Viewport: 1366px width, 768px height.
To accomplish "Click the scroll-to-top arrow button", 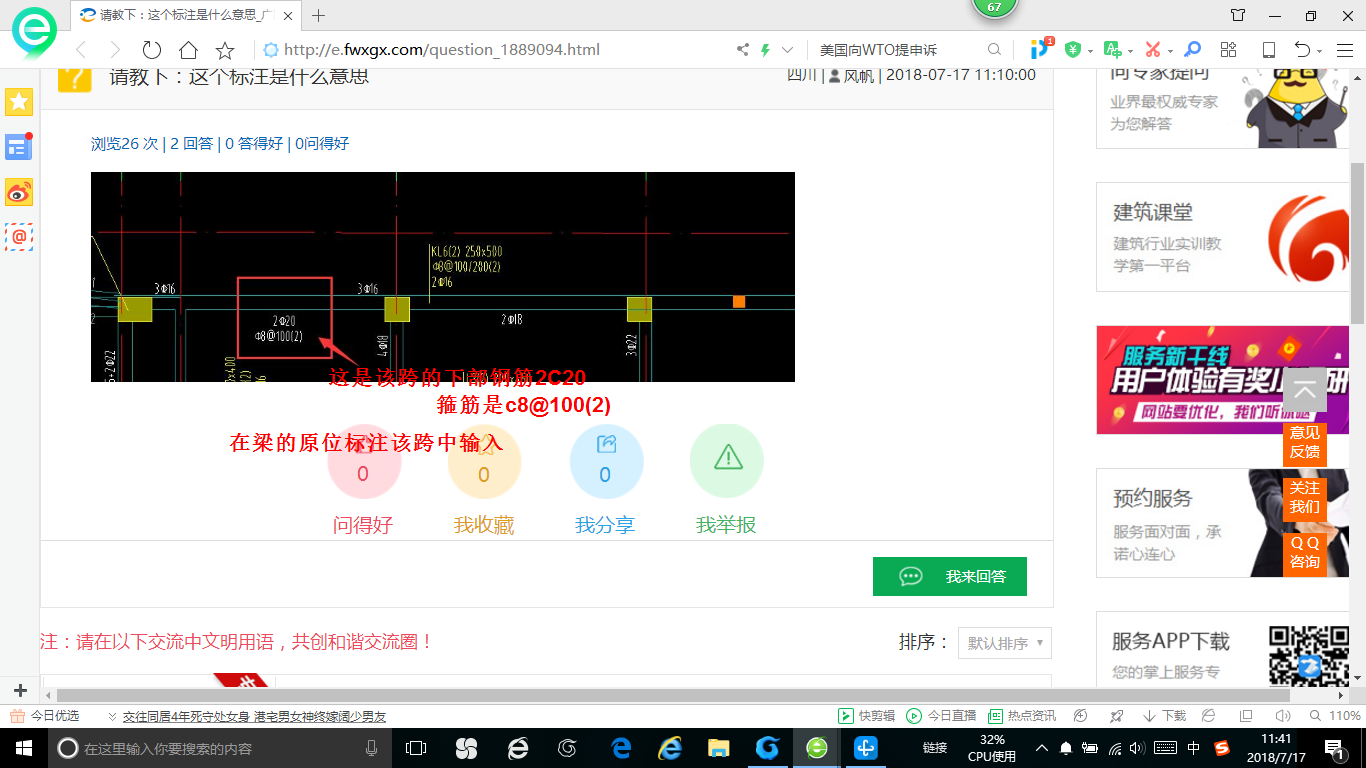I will (1305, 391).
